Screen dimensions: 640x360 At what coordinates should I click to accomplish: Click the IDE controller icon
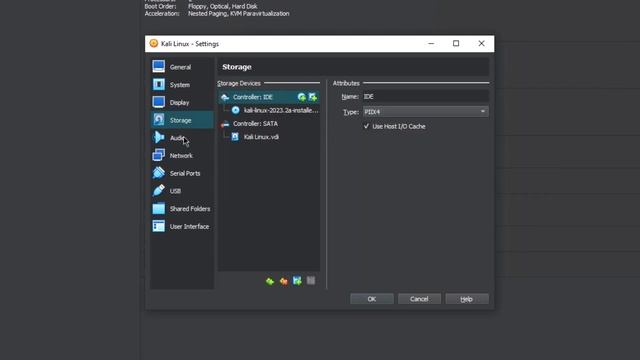tap(225, 97)
